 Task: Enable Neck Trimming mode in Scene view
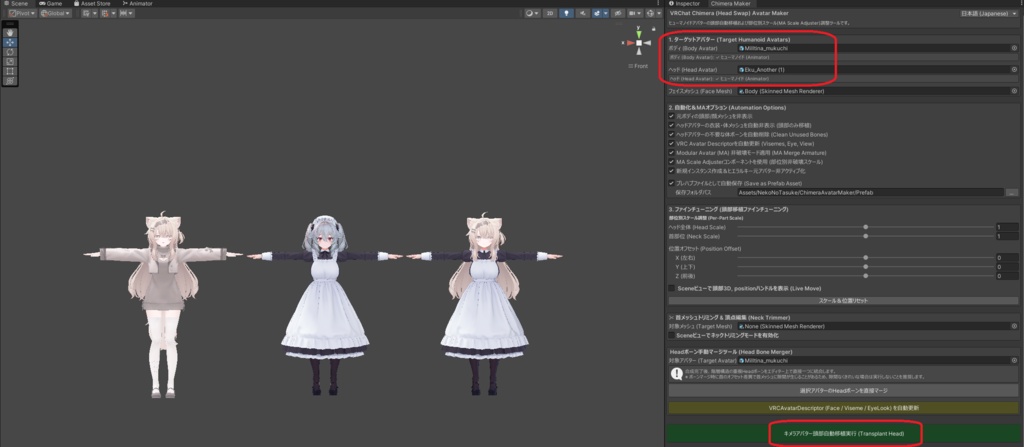pos(671,335)
